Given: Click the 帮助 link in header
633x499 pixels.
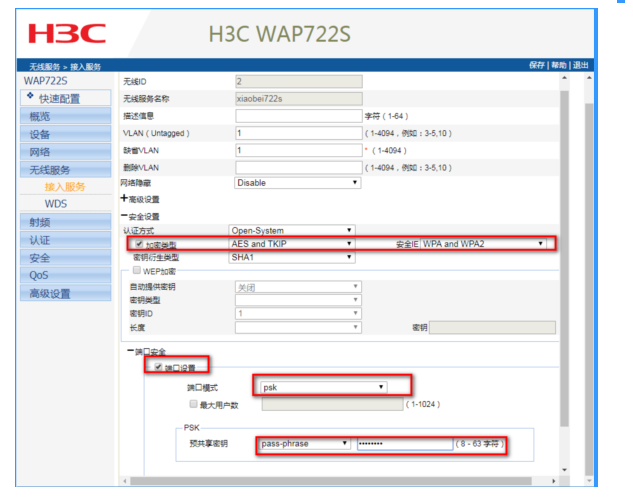Looking at the screenshot, I should [559, 65].
